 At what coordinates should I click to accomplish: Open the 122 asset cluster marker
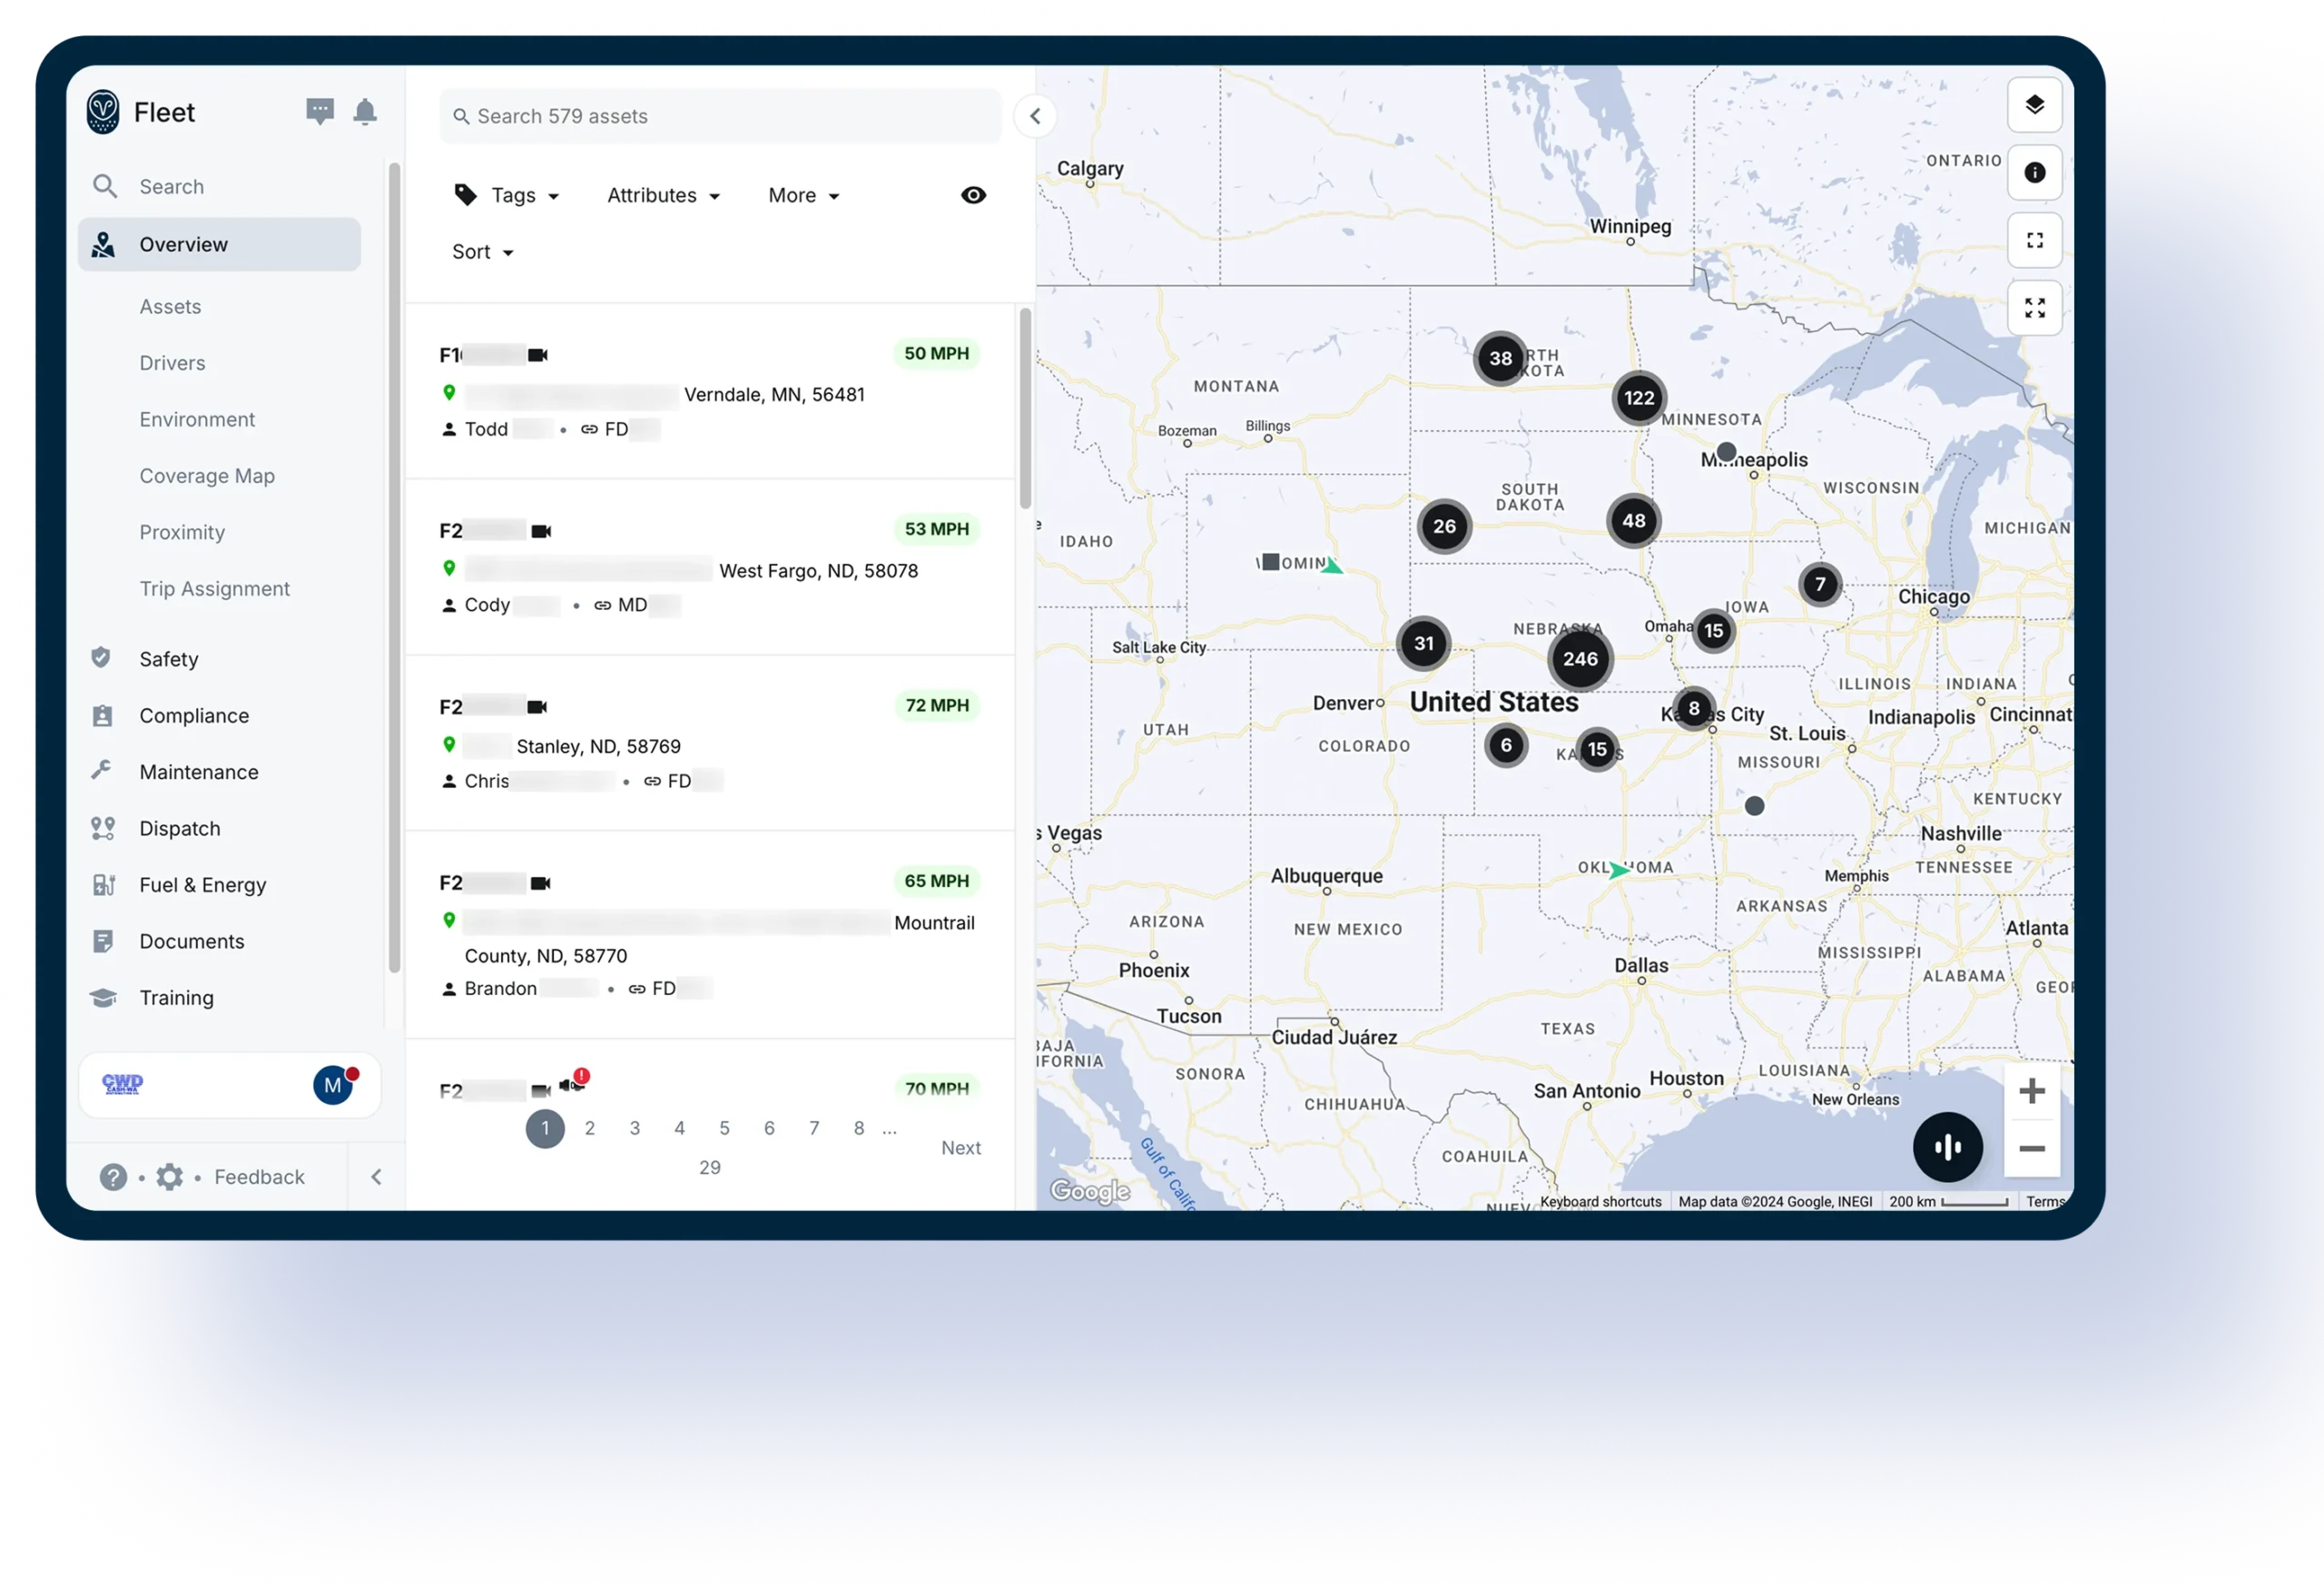click(1639, 398)
